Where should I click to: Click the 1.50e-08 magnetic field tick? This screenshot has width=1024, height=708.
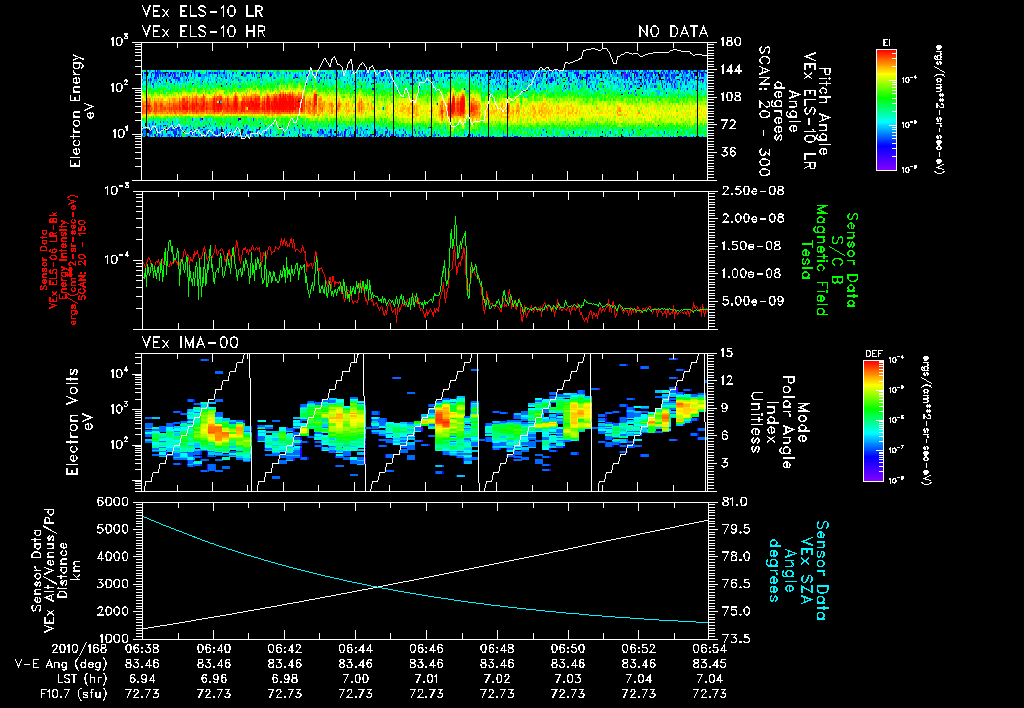pos(751,246)
